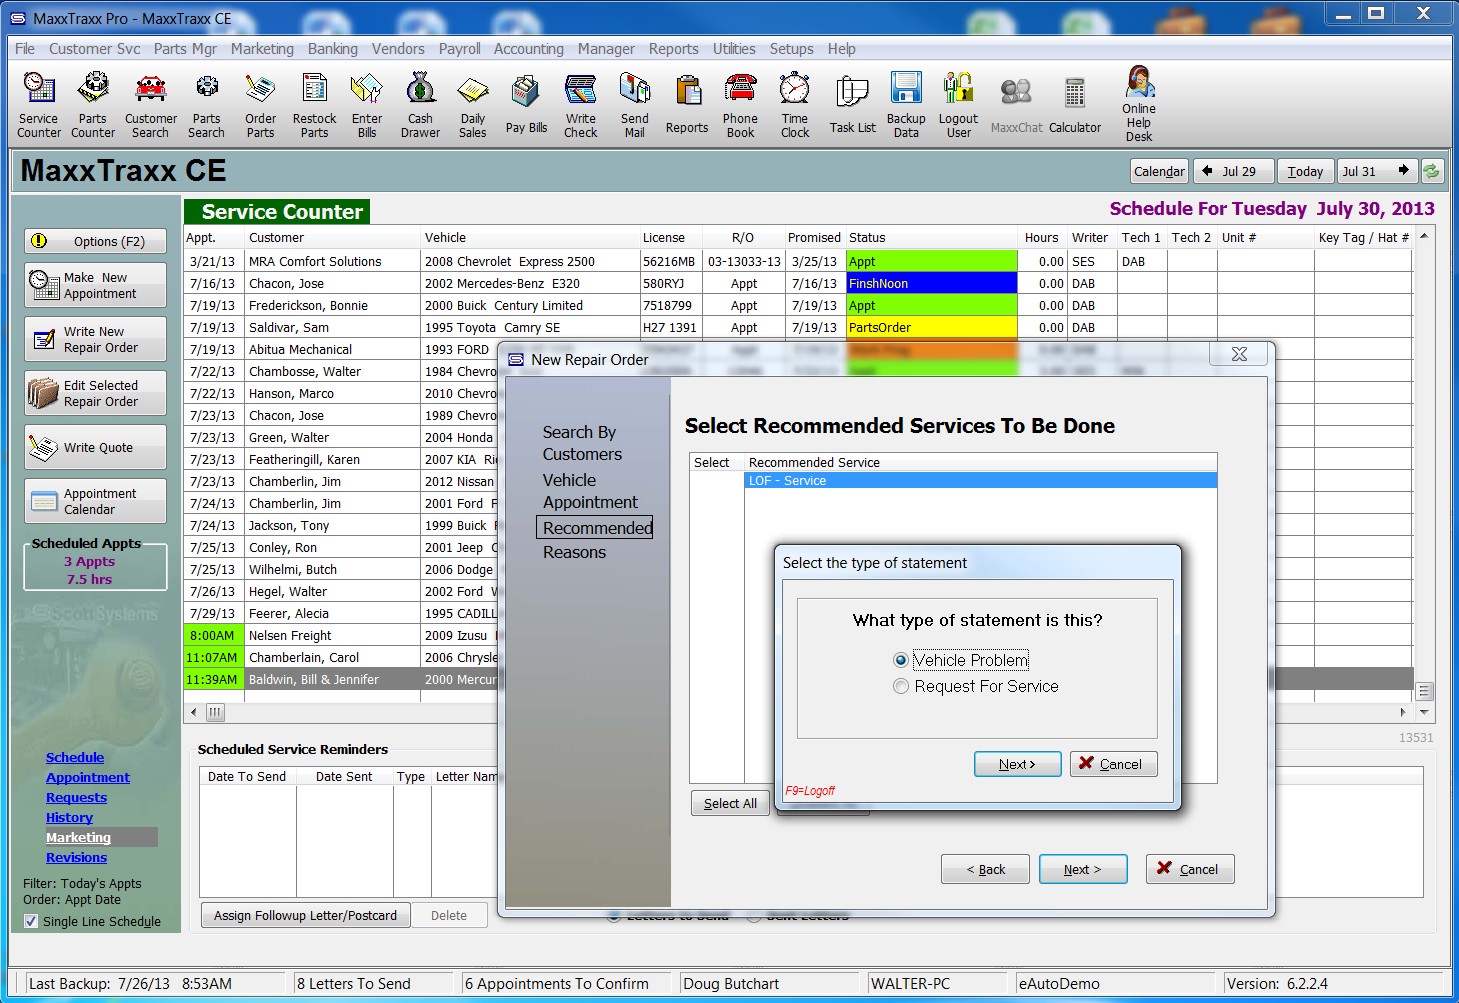
Task: Open the Logout User toolbar icon
Action: point(959,105)
